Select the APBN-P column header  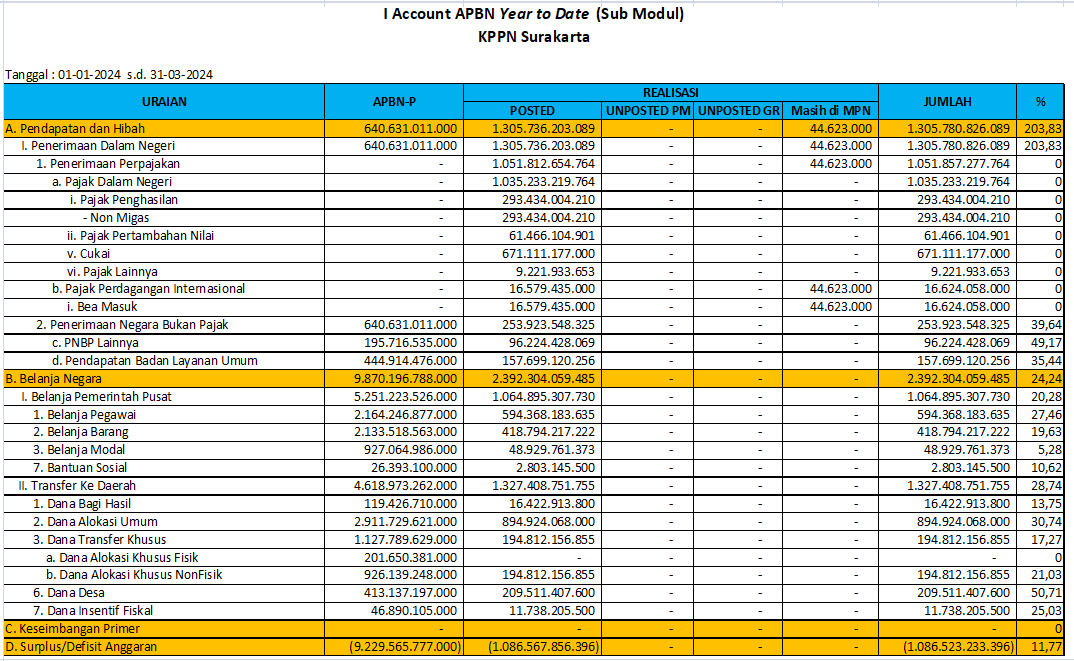tap(395, 101)
